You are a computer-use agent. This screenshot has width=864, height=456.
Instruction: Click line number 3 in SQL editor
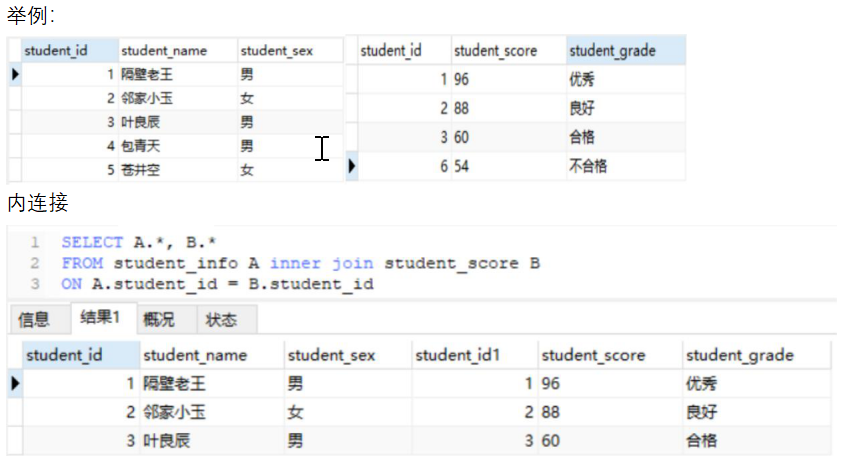point(35,284)
